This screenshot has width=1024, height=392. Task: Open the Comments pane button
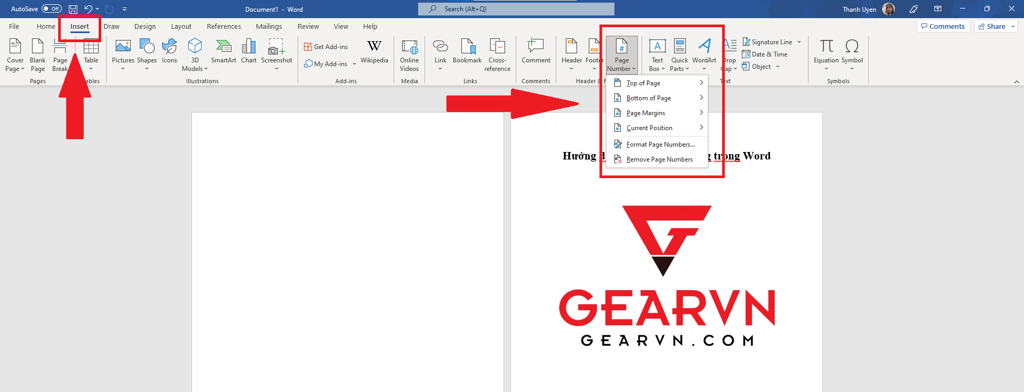(x=943, y=26)
